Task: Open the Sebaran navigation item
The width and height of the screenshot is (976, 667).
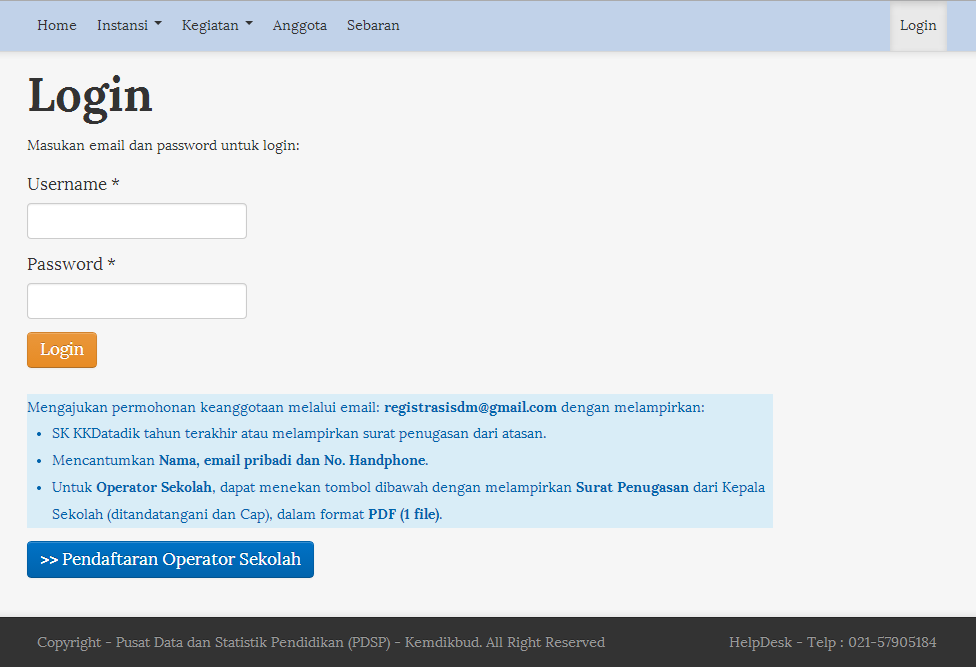Action: click(373, 25)
